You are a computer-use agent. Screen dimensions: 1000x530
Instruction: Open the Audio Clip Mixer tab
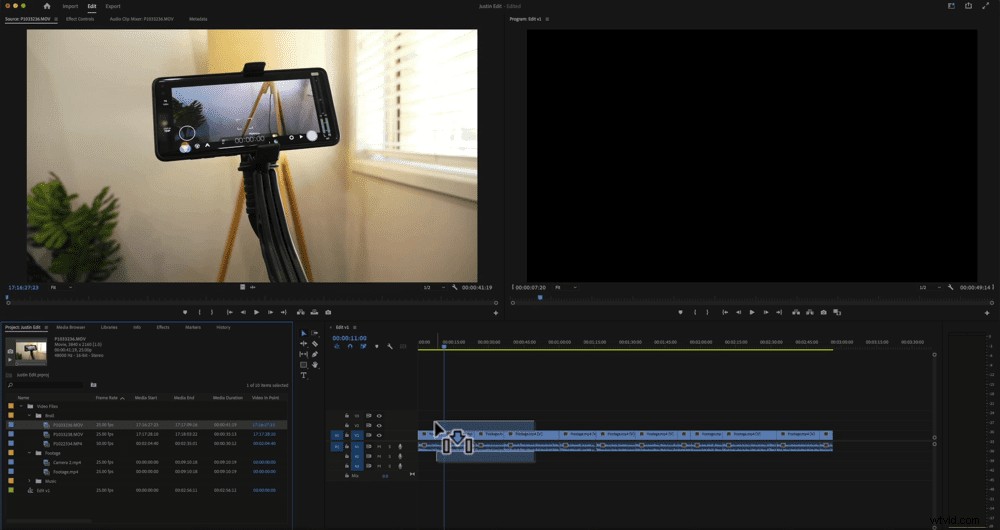(x=142, y=19)
